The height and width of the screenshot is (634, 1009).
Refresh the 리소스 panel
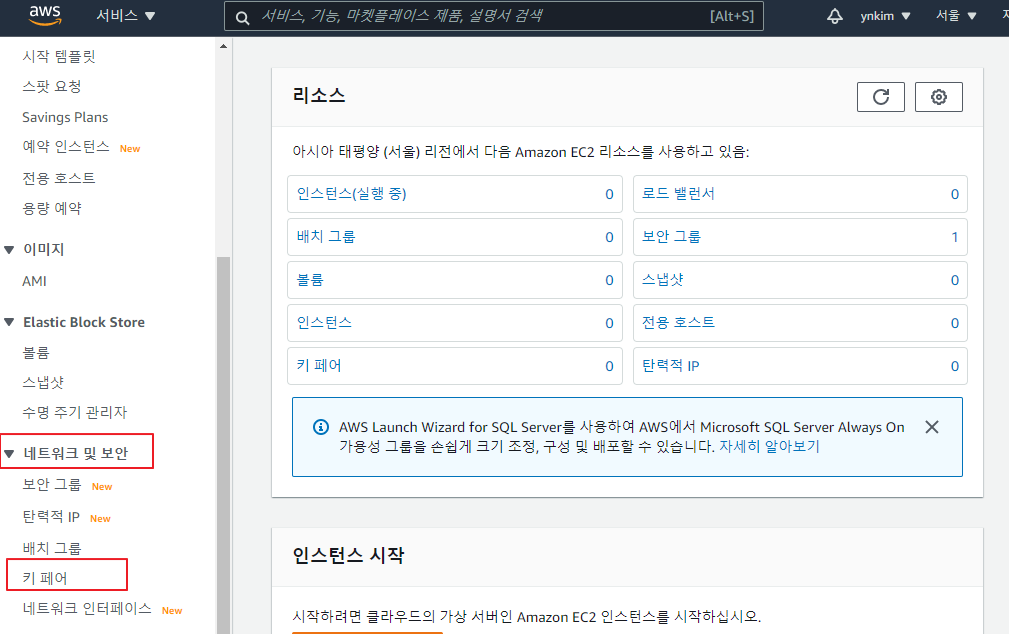tap(881, 97)
